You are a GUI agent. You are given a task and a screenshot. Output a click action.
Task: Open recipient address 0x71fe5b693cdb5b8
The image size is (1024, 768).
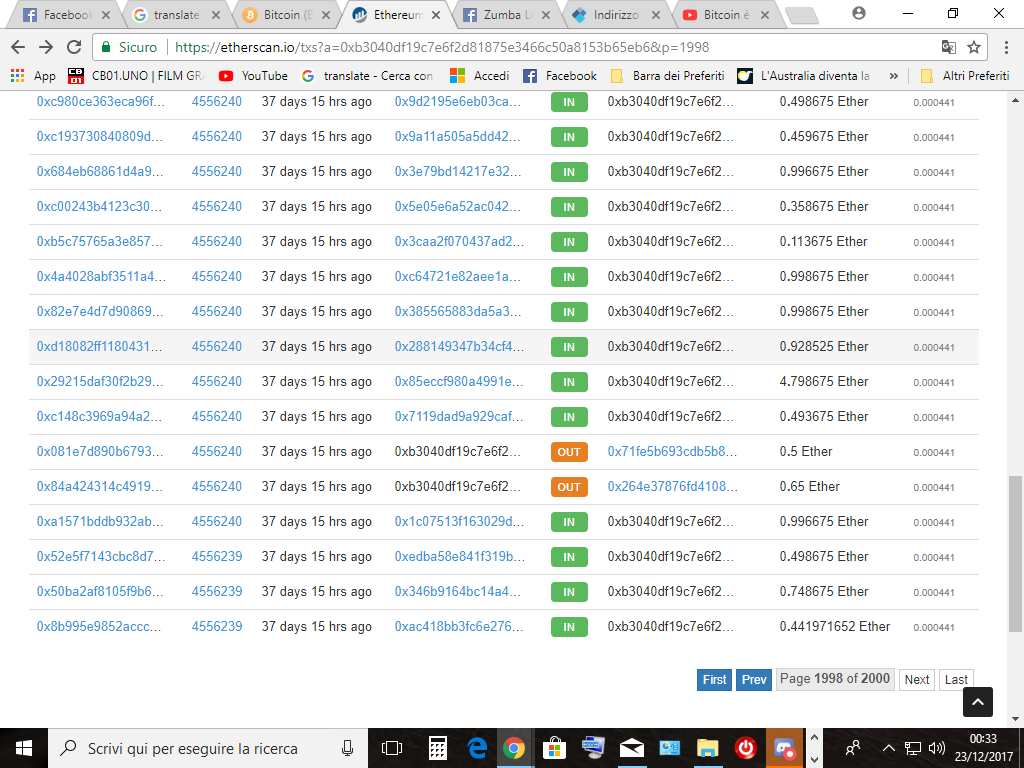click(x=672, y=451)
